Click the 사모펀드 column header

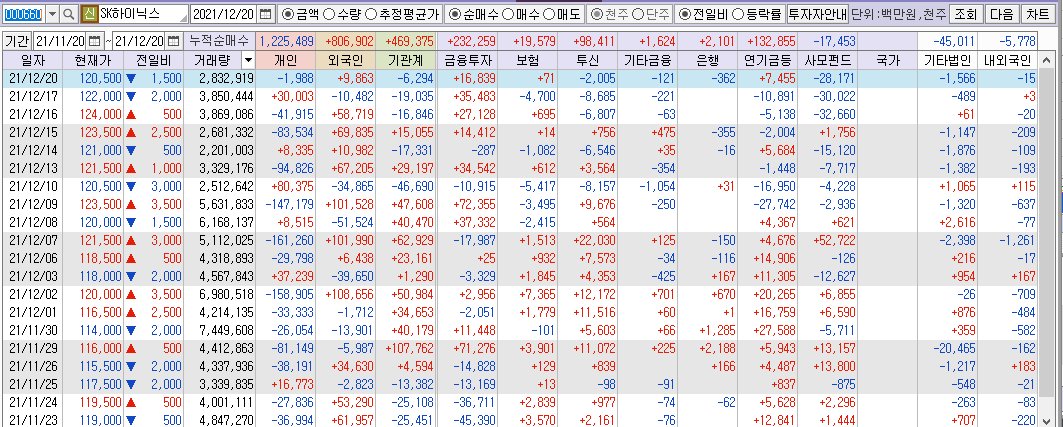[828, 60]
